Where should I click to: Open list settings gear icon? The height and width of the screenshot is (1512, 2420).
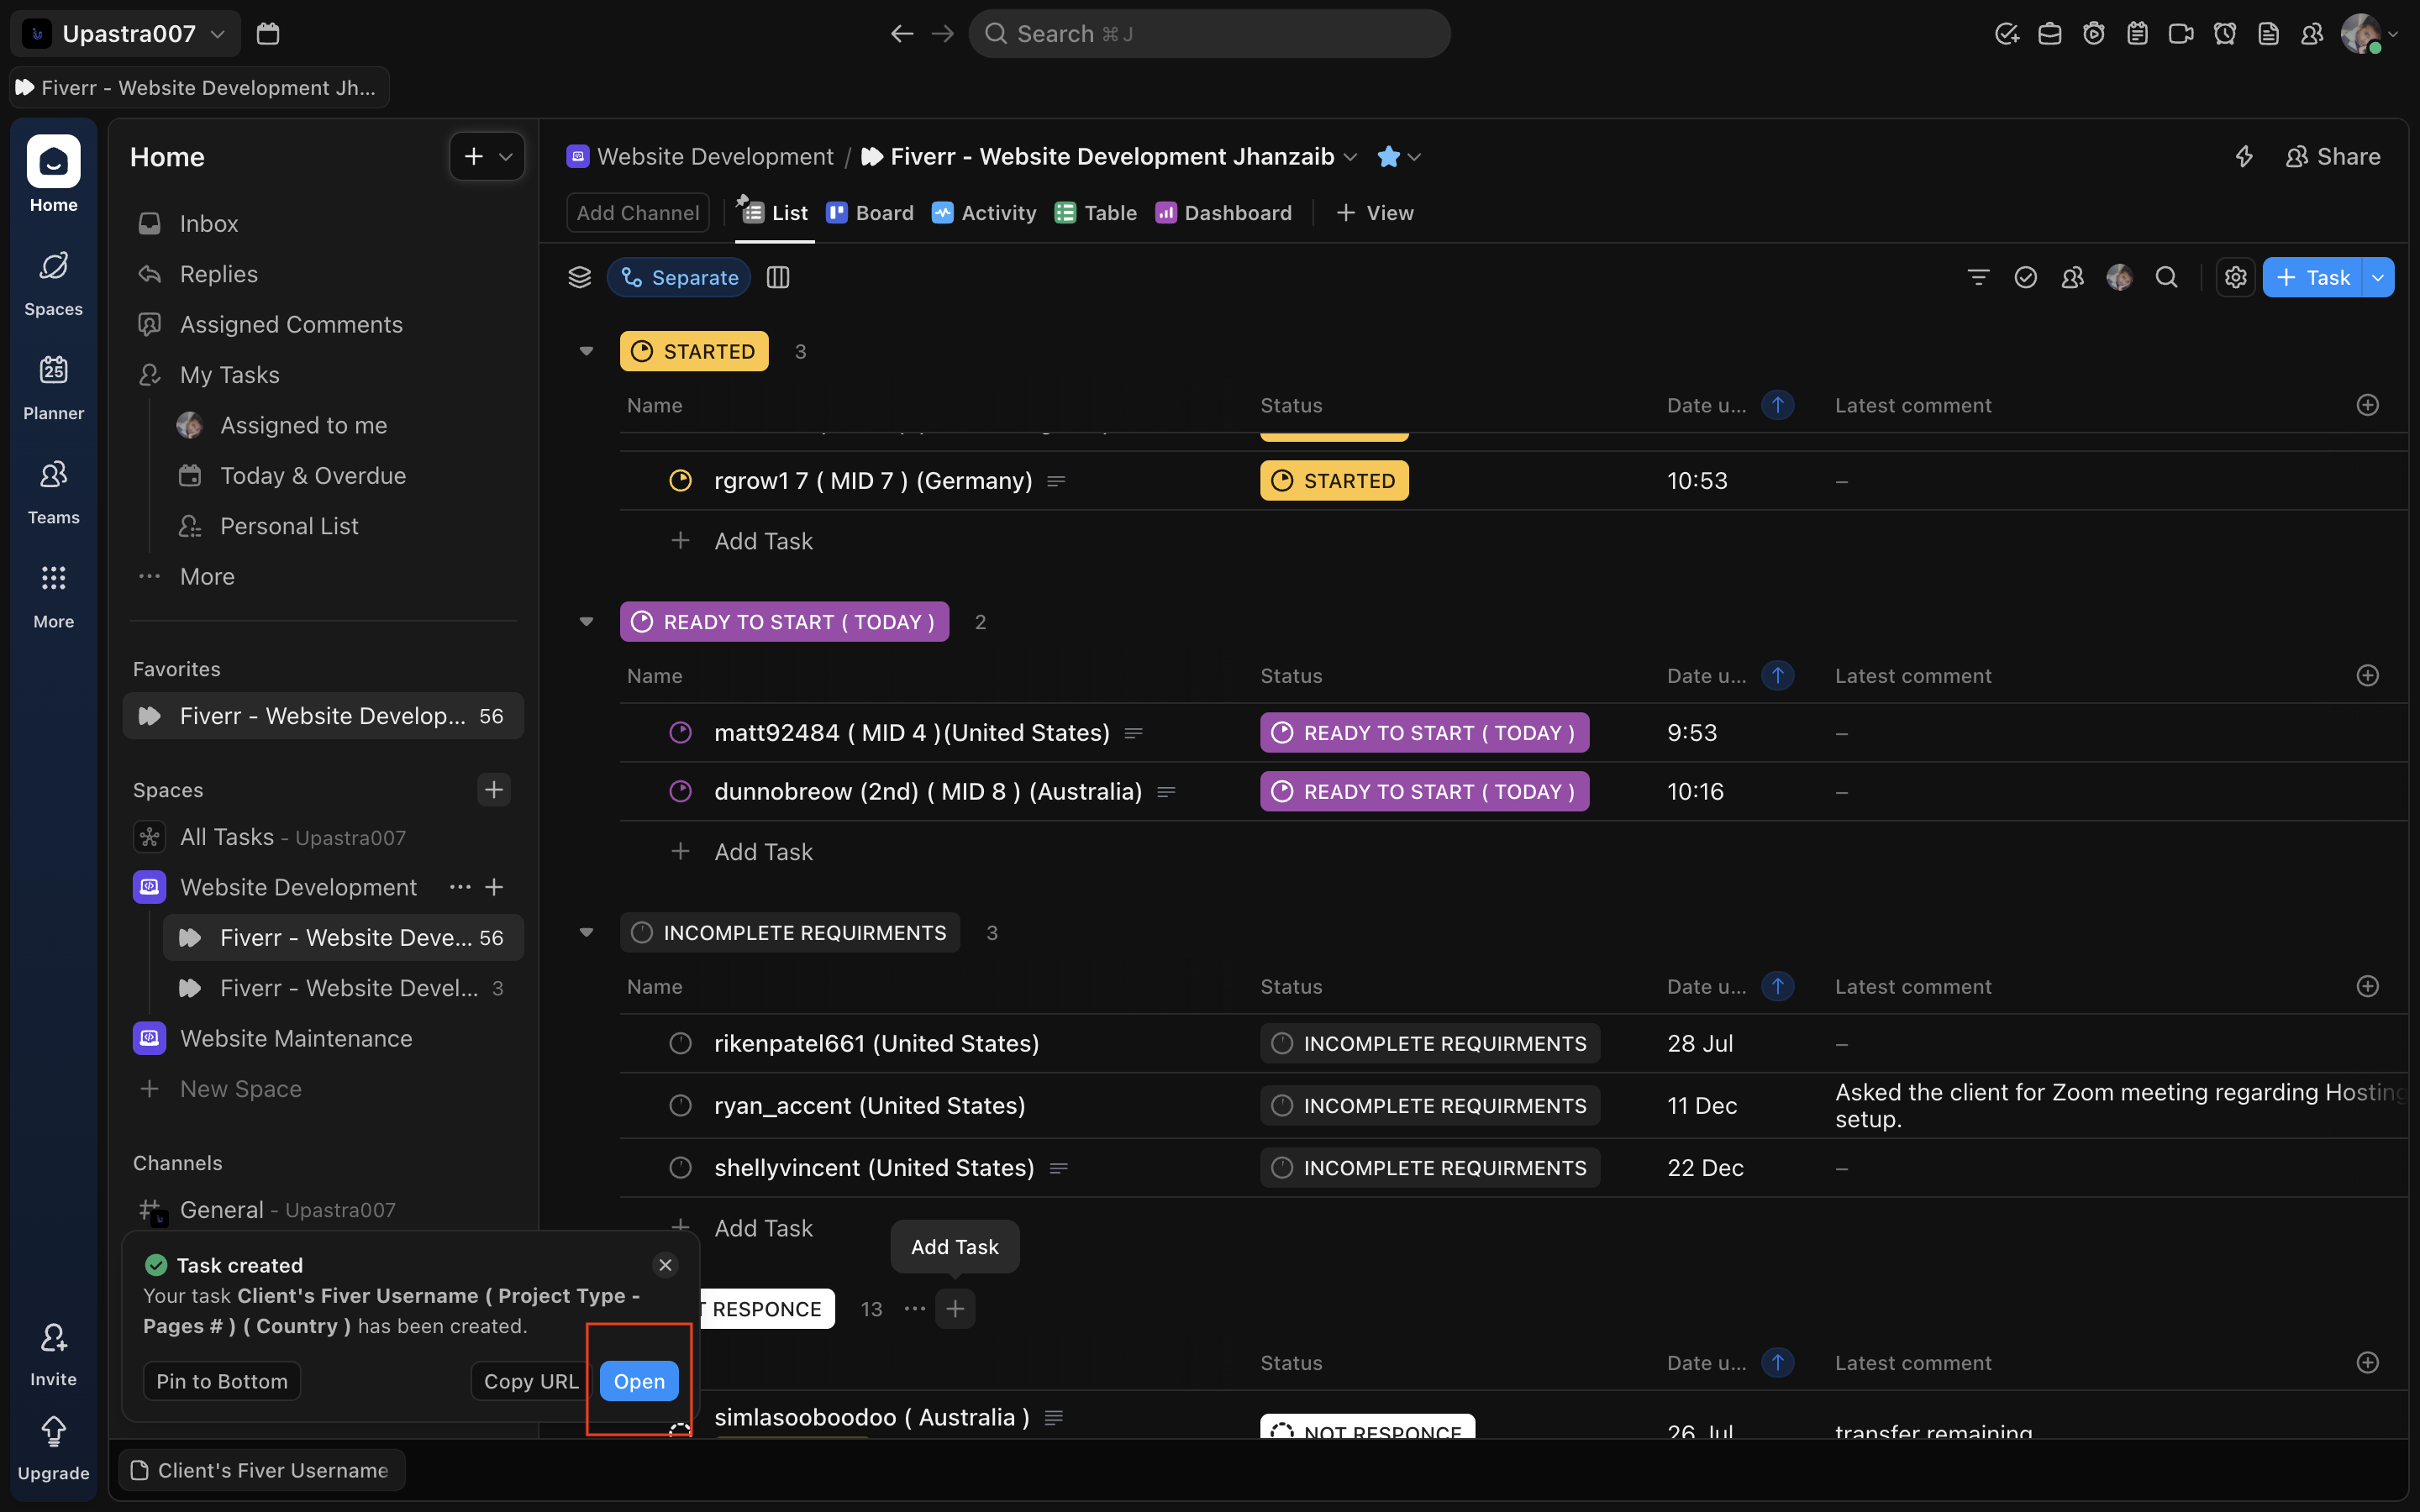tap(2235, 277)
